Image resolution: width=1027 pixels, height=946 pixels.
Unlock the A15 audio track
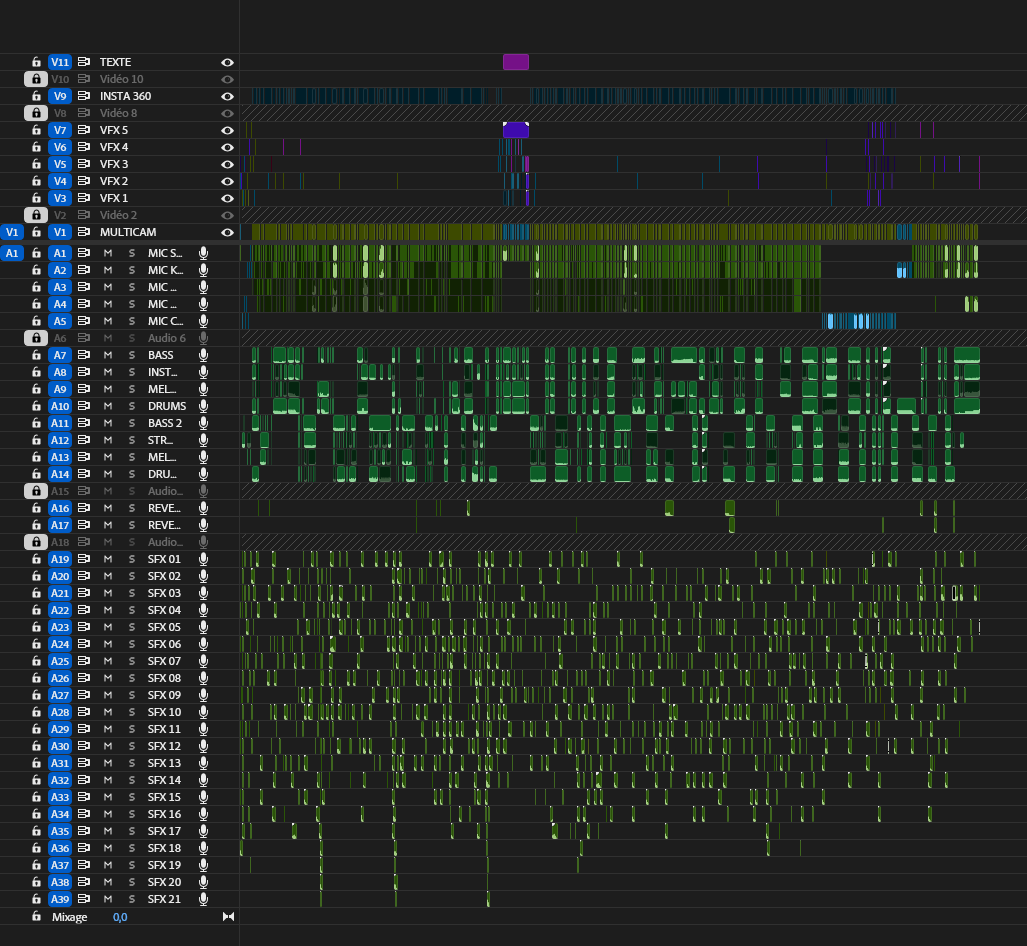[x=36, y=491]
